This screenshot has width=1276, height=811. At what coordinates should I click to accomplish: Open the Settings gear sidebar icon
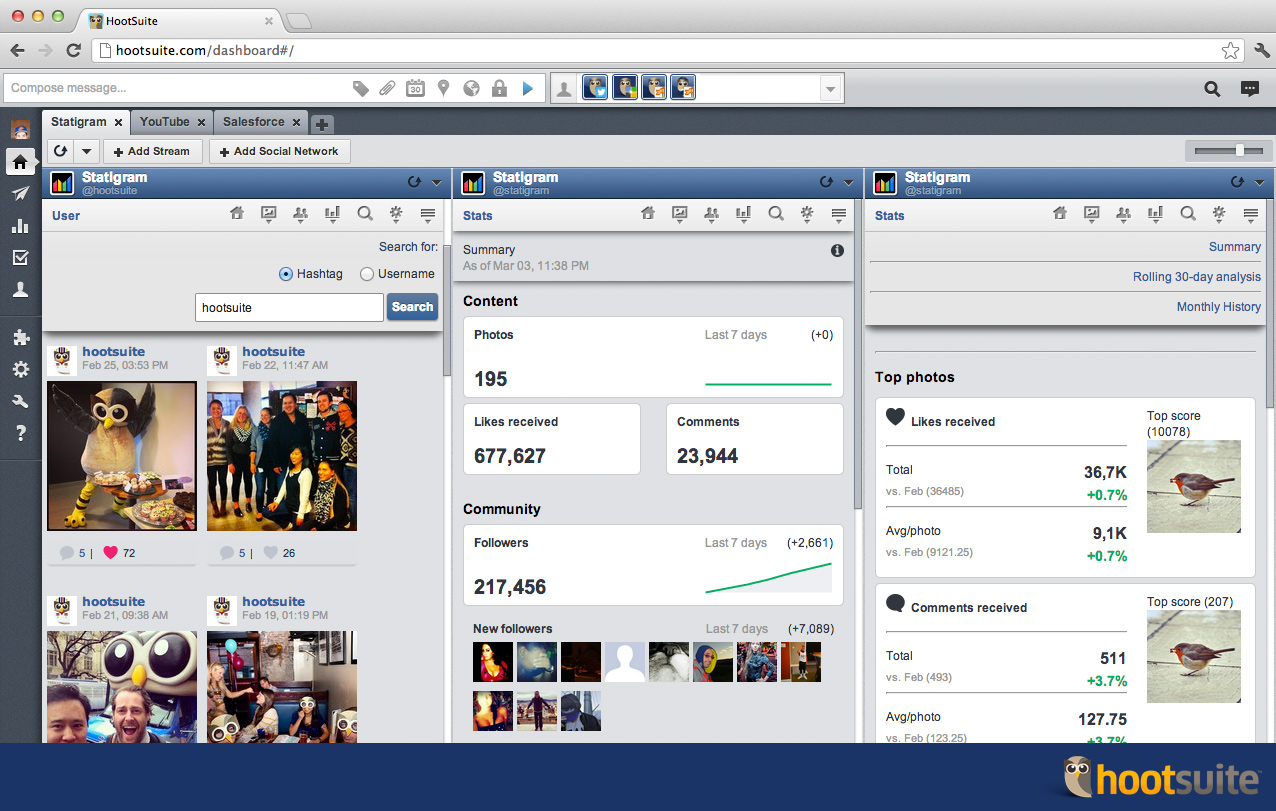click(x=20, y=369)
